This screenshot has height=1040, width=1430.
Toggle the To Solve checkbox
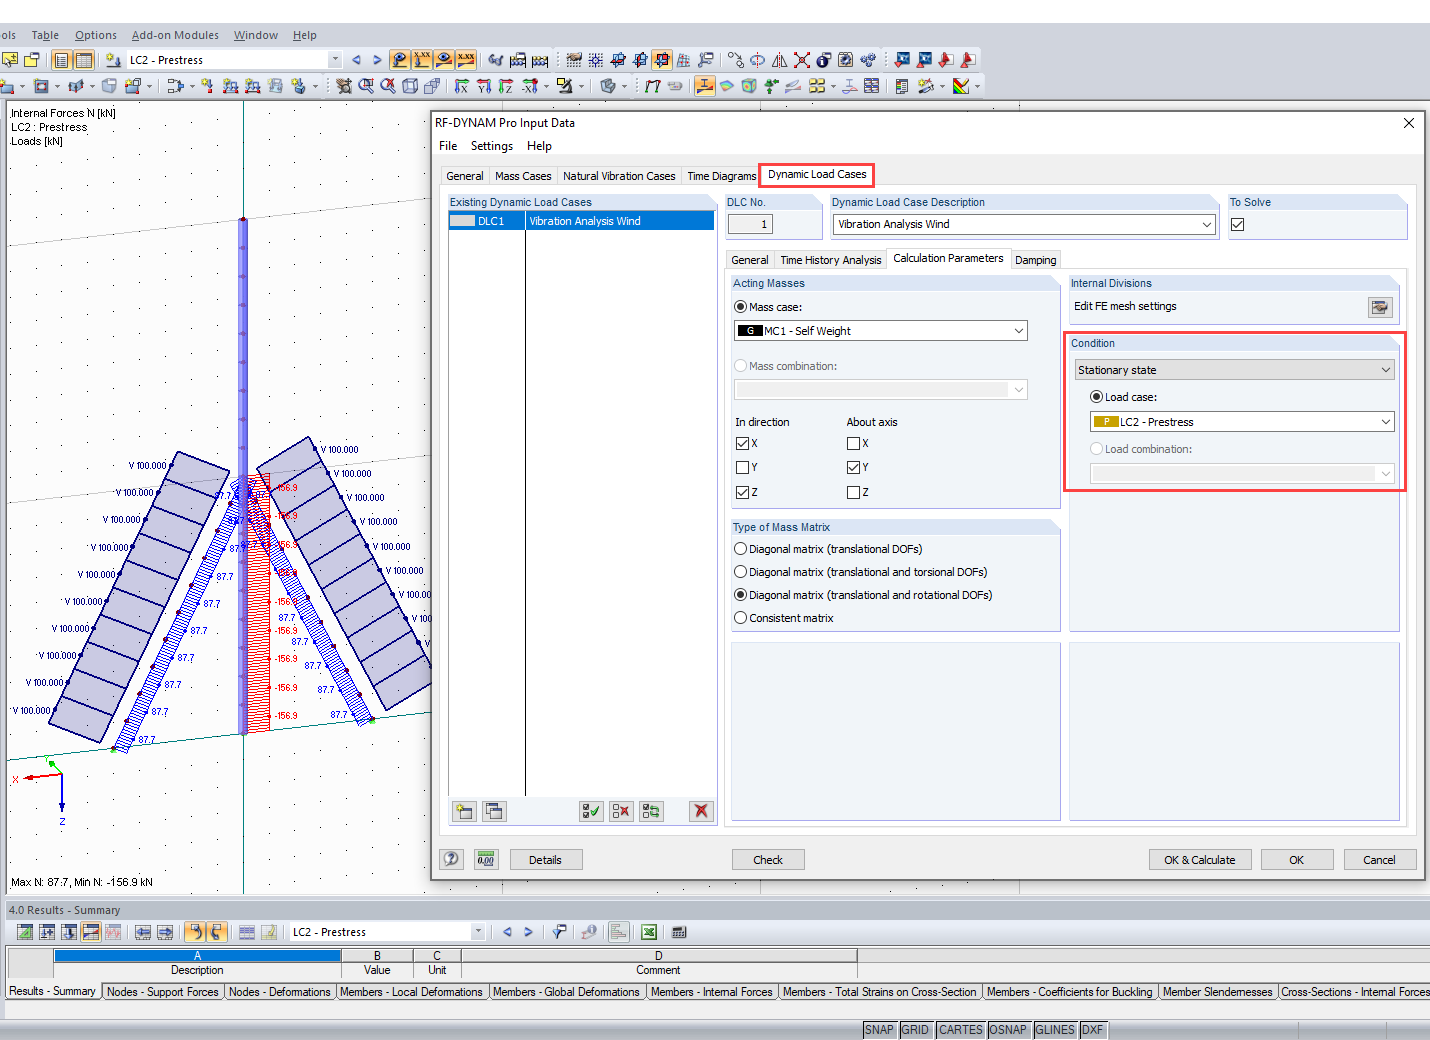pos(1237,224)
